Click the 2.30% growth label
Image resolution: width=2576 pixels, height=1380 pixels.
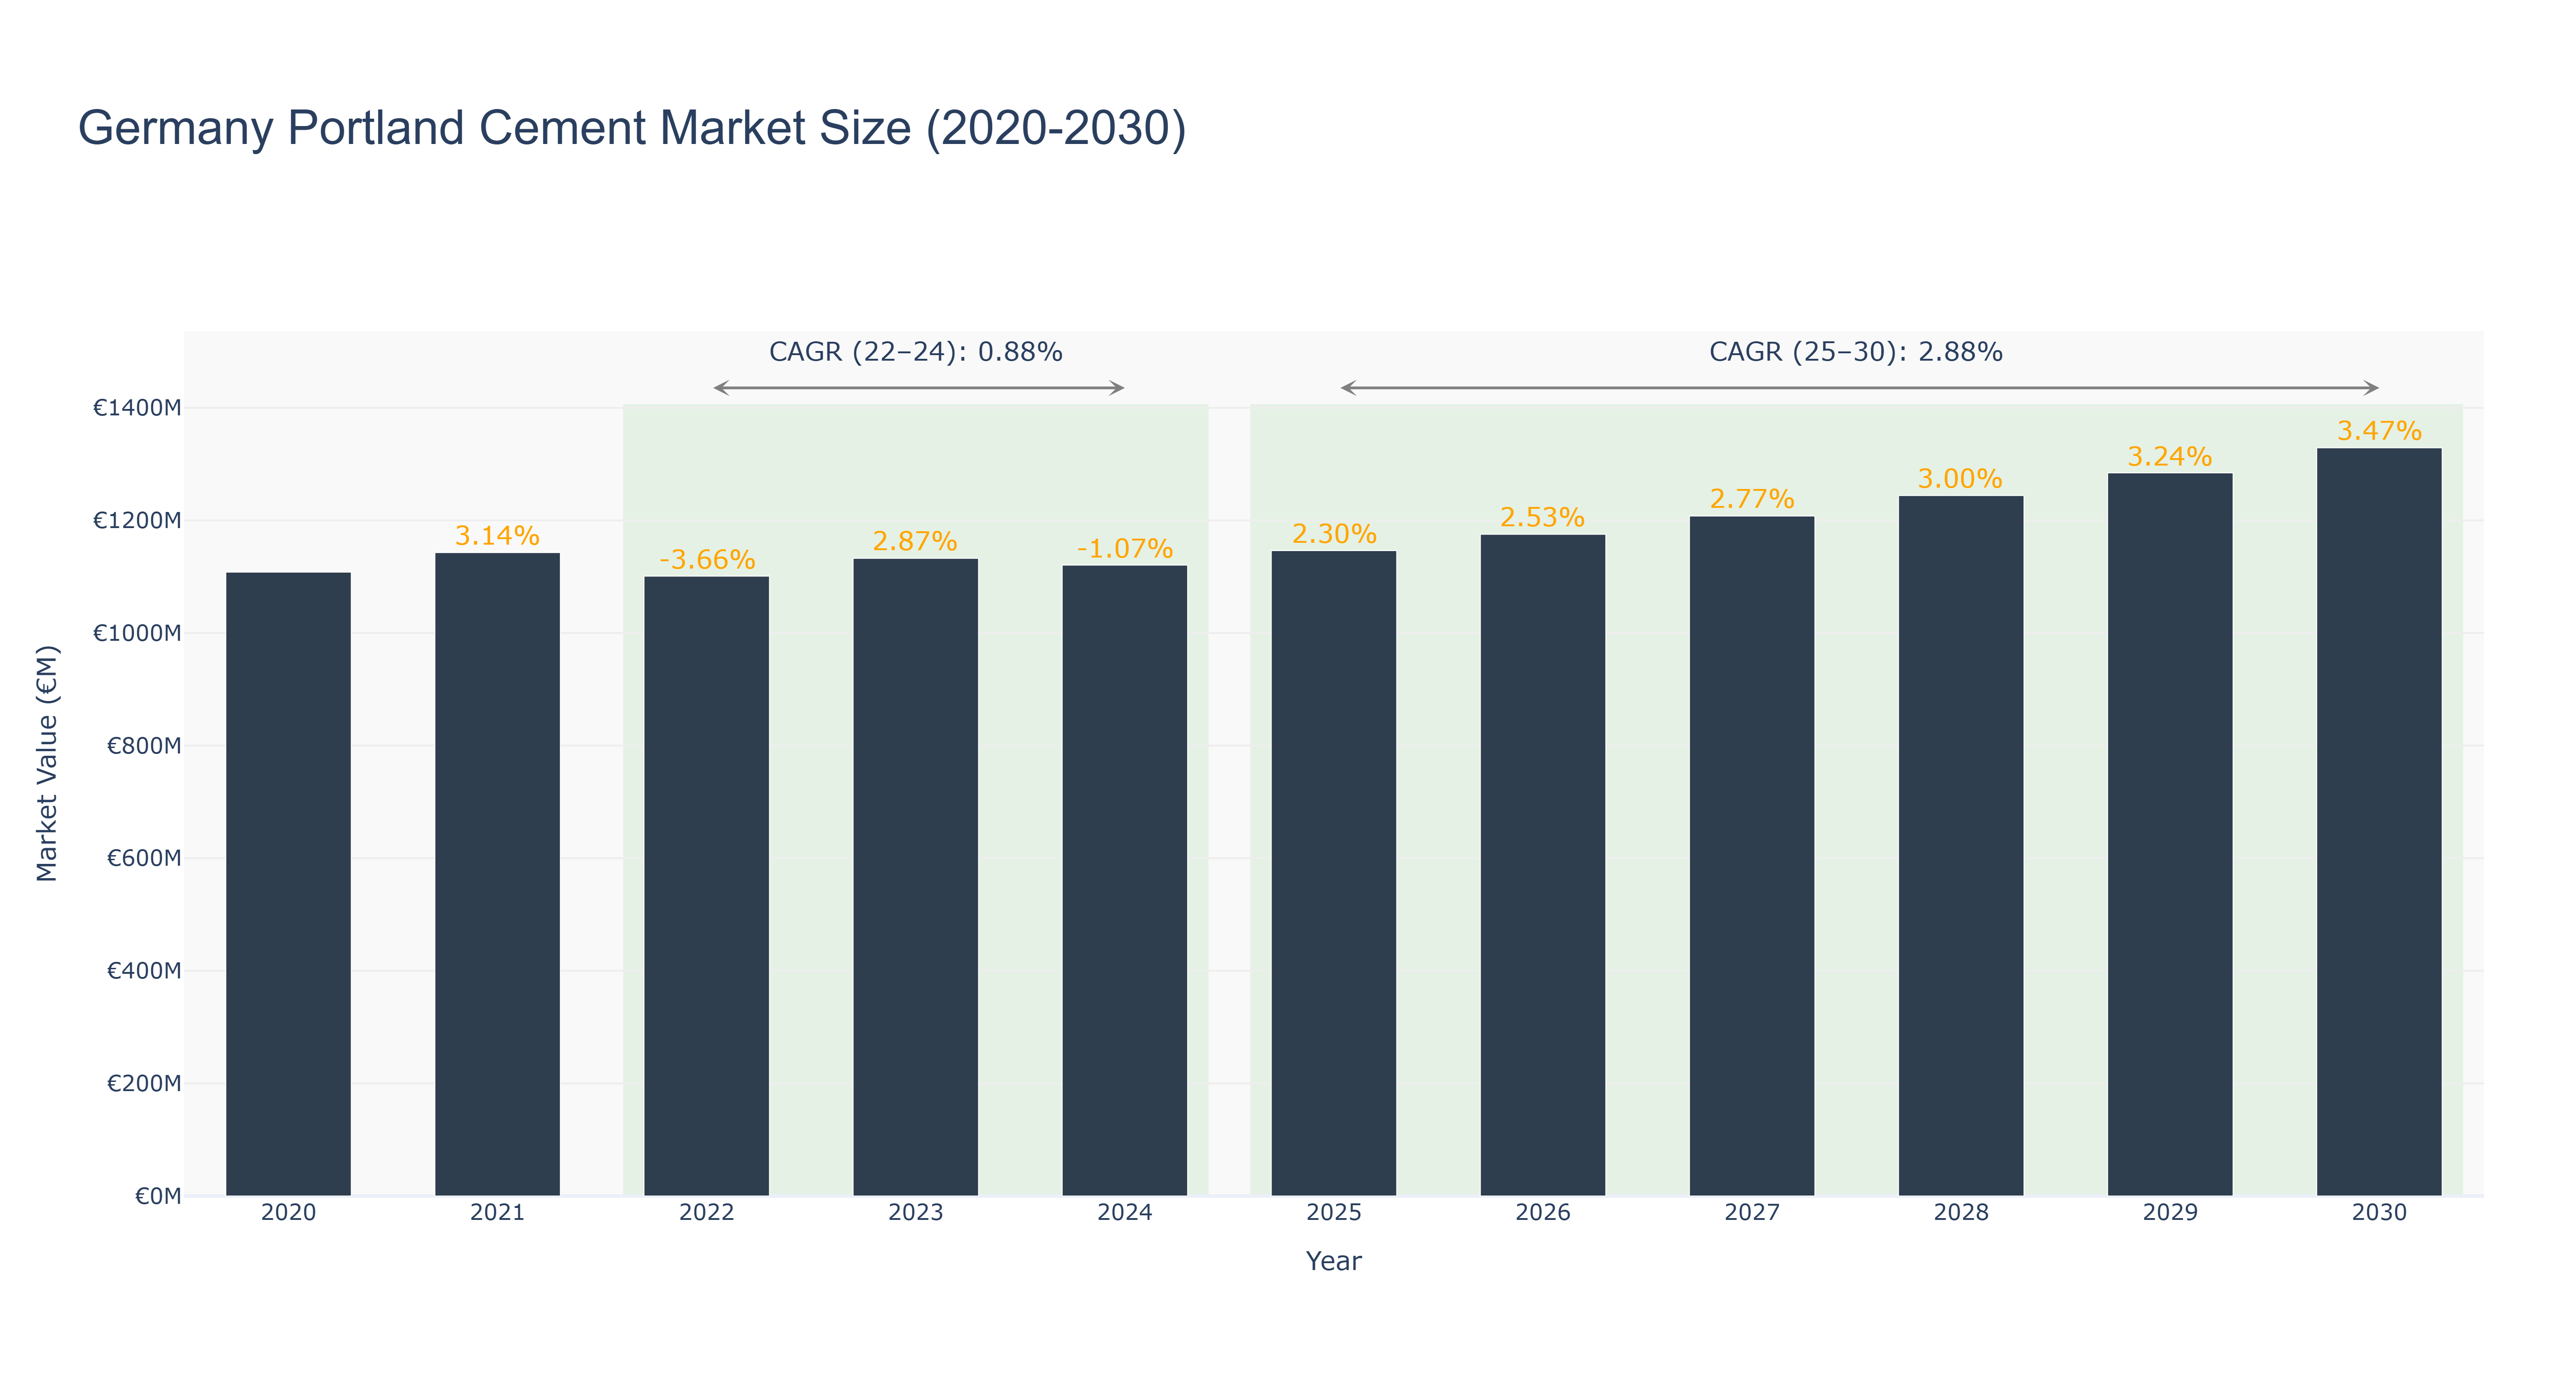pos(1334,534)
